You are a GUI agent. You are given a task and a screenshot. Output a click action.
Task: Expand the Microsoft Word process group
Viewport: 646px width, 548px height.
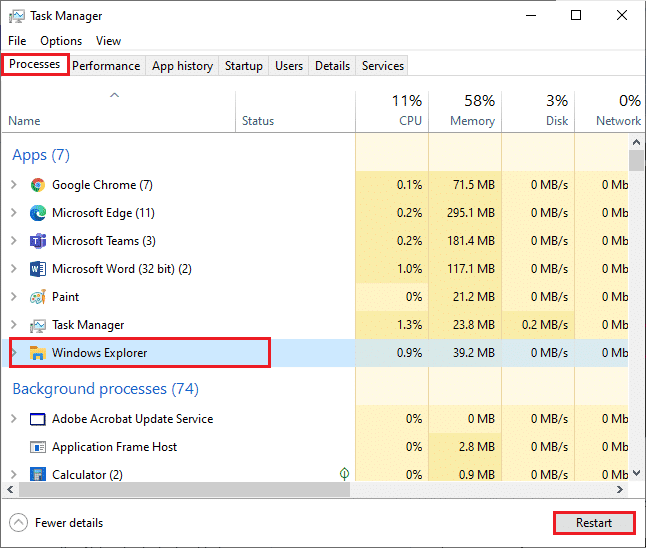[x=14, y=269]
